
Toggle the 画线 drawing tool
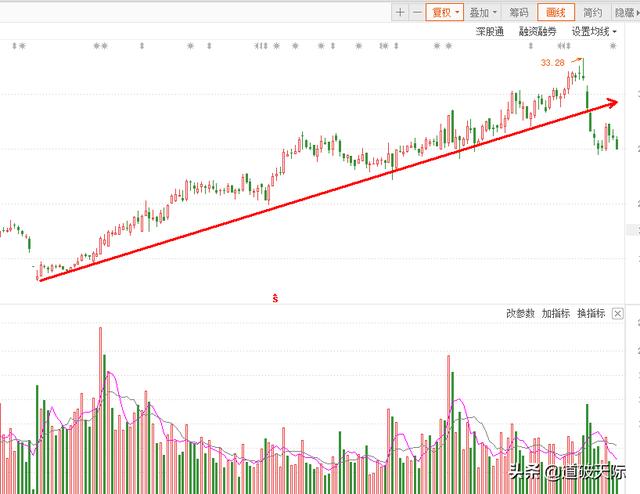click(556, 13)
